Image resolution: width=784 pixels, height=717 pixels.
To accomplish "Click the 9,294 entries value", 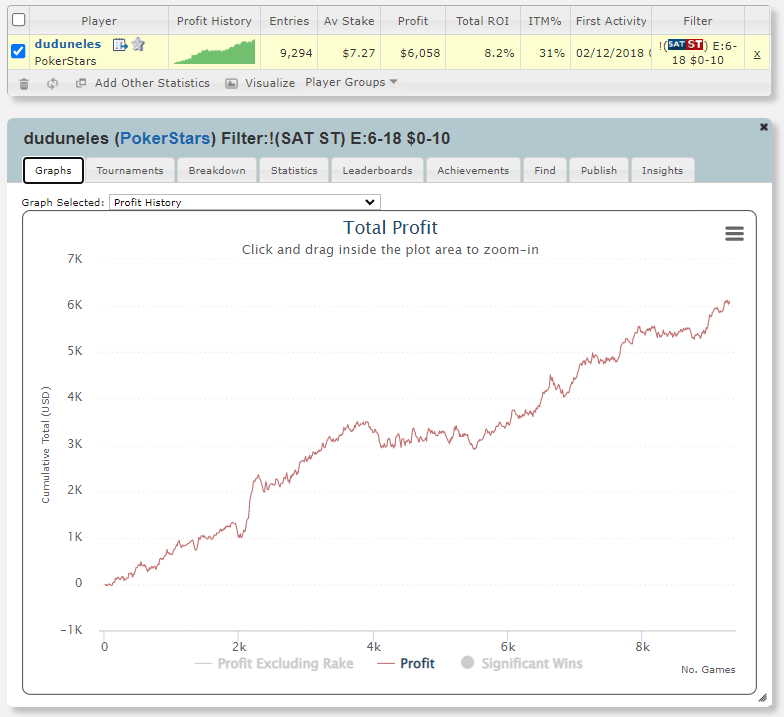I will pyautogui.click(x=296, y=53).
